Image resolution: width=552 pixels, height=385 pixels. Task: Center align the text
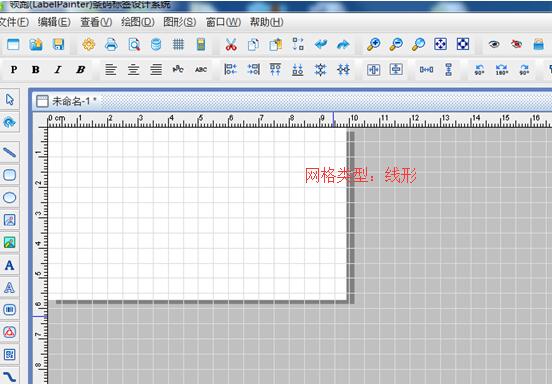click(133, 70)
